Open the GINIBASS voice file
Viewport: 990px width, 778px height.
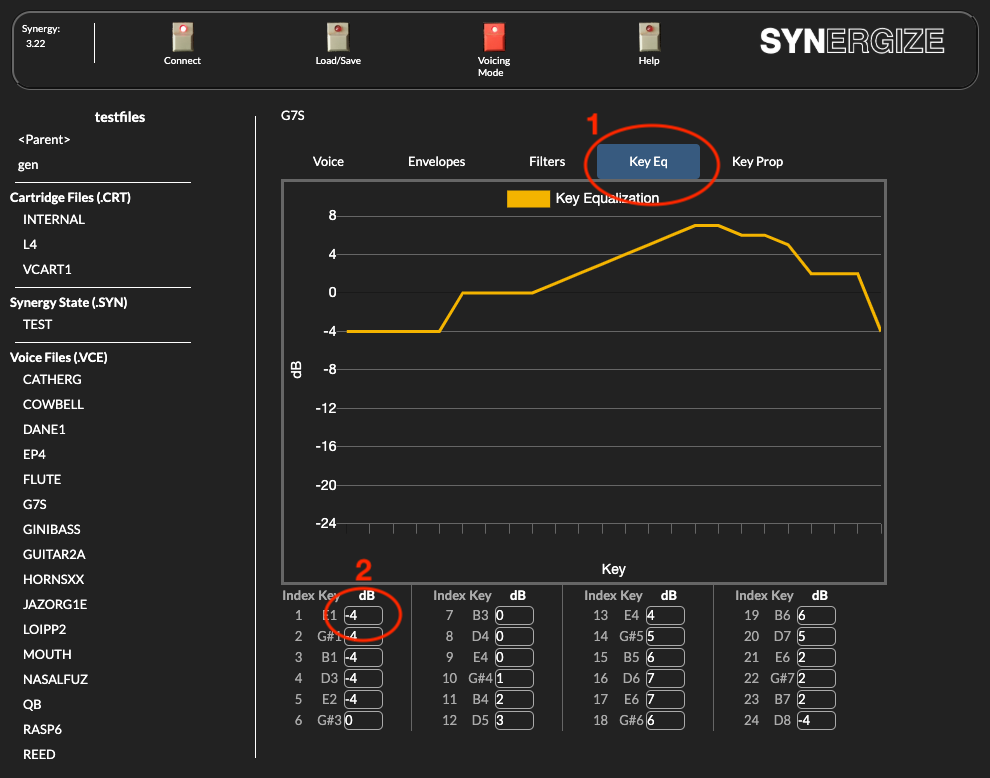pyautogui.click(x=52, y=529)
